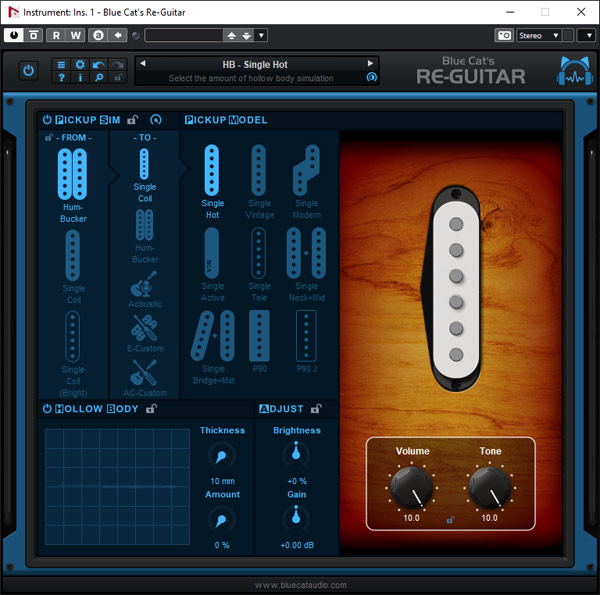Image resolution: width=600 pixels, height=595 pixels.
Task: Select Acoustic as target pickup
Action: point(145,287)
